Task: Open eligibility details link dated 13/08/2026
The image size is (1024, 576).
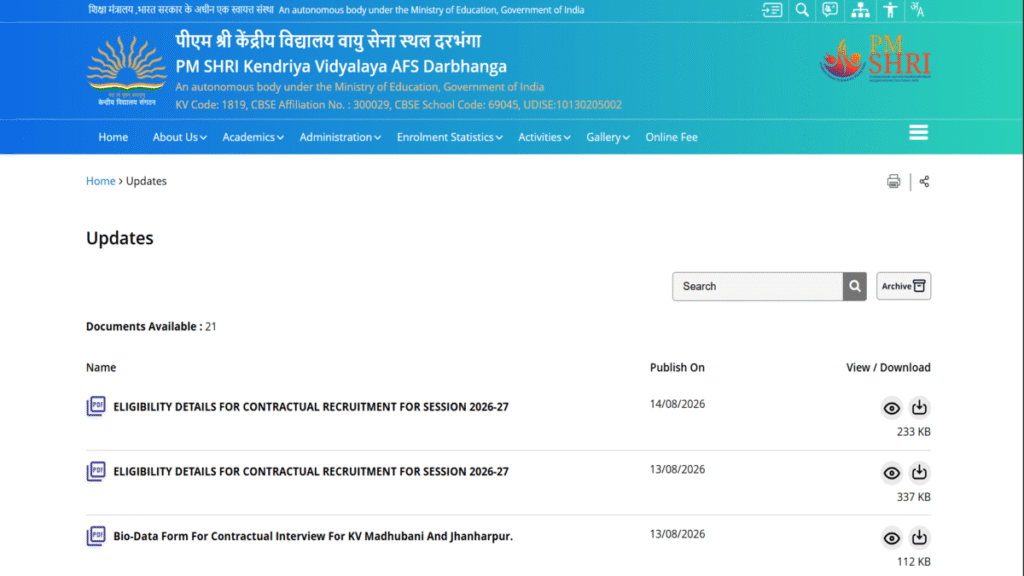Action: [311, 471]
